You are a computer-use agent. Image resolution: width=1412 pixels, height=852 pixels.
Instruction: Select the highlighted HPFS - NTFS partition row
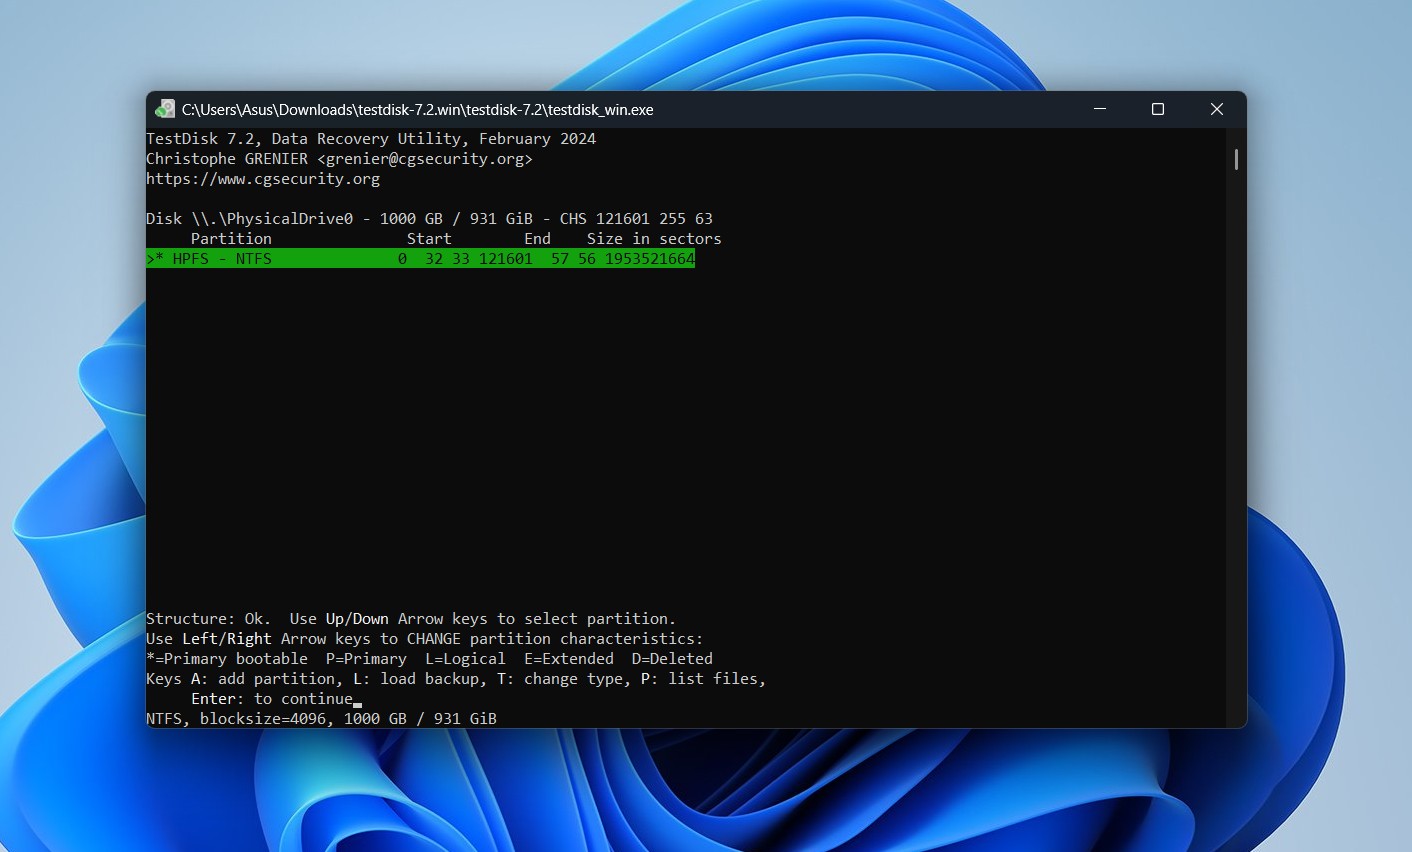click(420, 259)
